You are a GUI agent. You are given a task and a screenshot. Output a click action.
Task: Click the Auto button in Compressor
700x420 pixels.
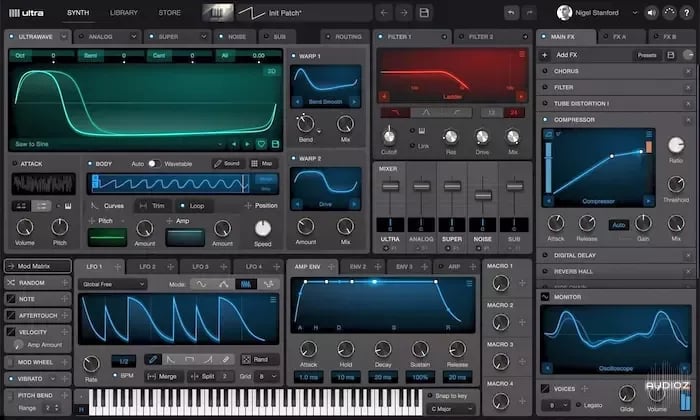click(x=619, y=225)
